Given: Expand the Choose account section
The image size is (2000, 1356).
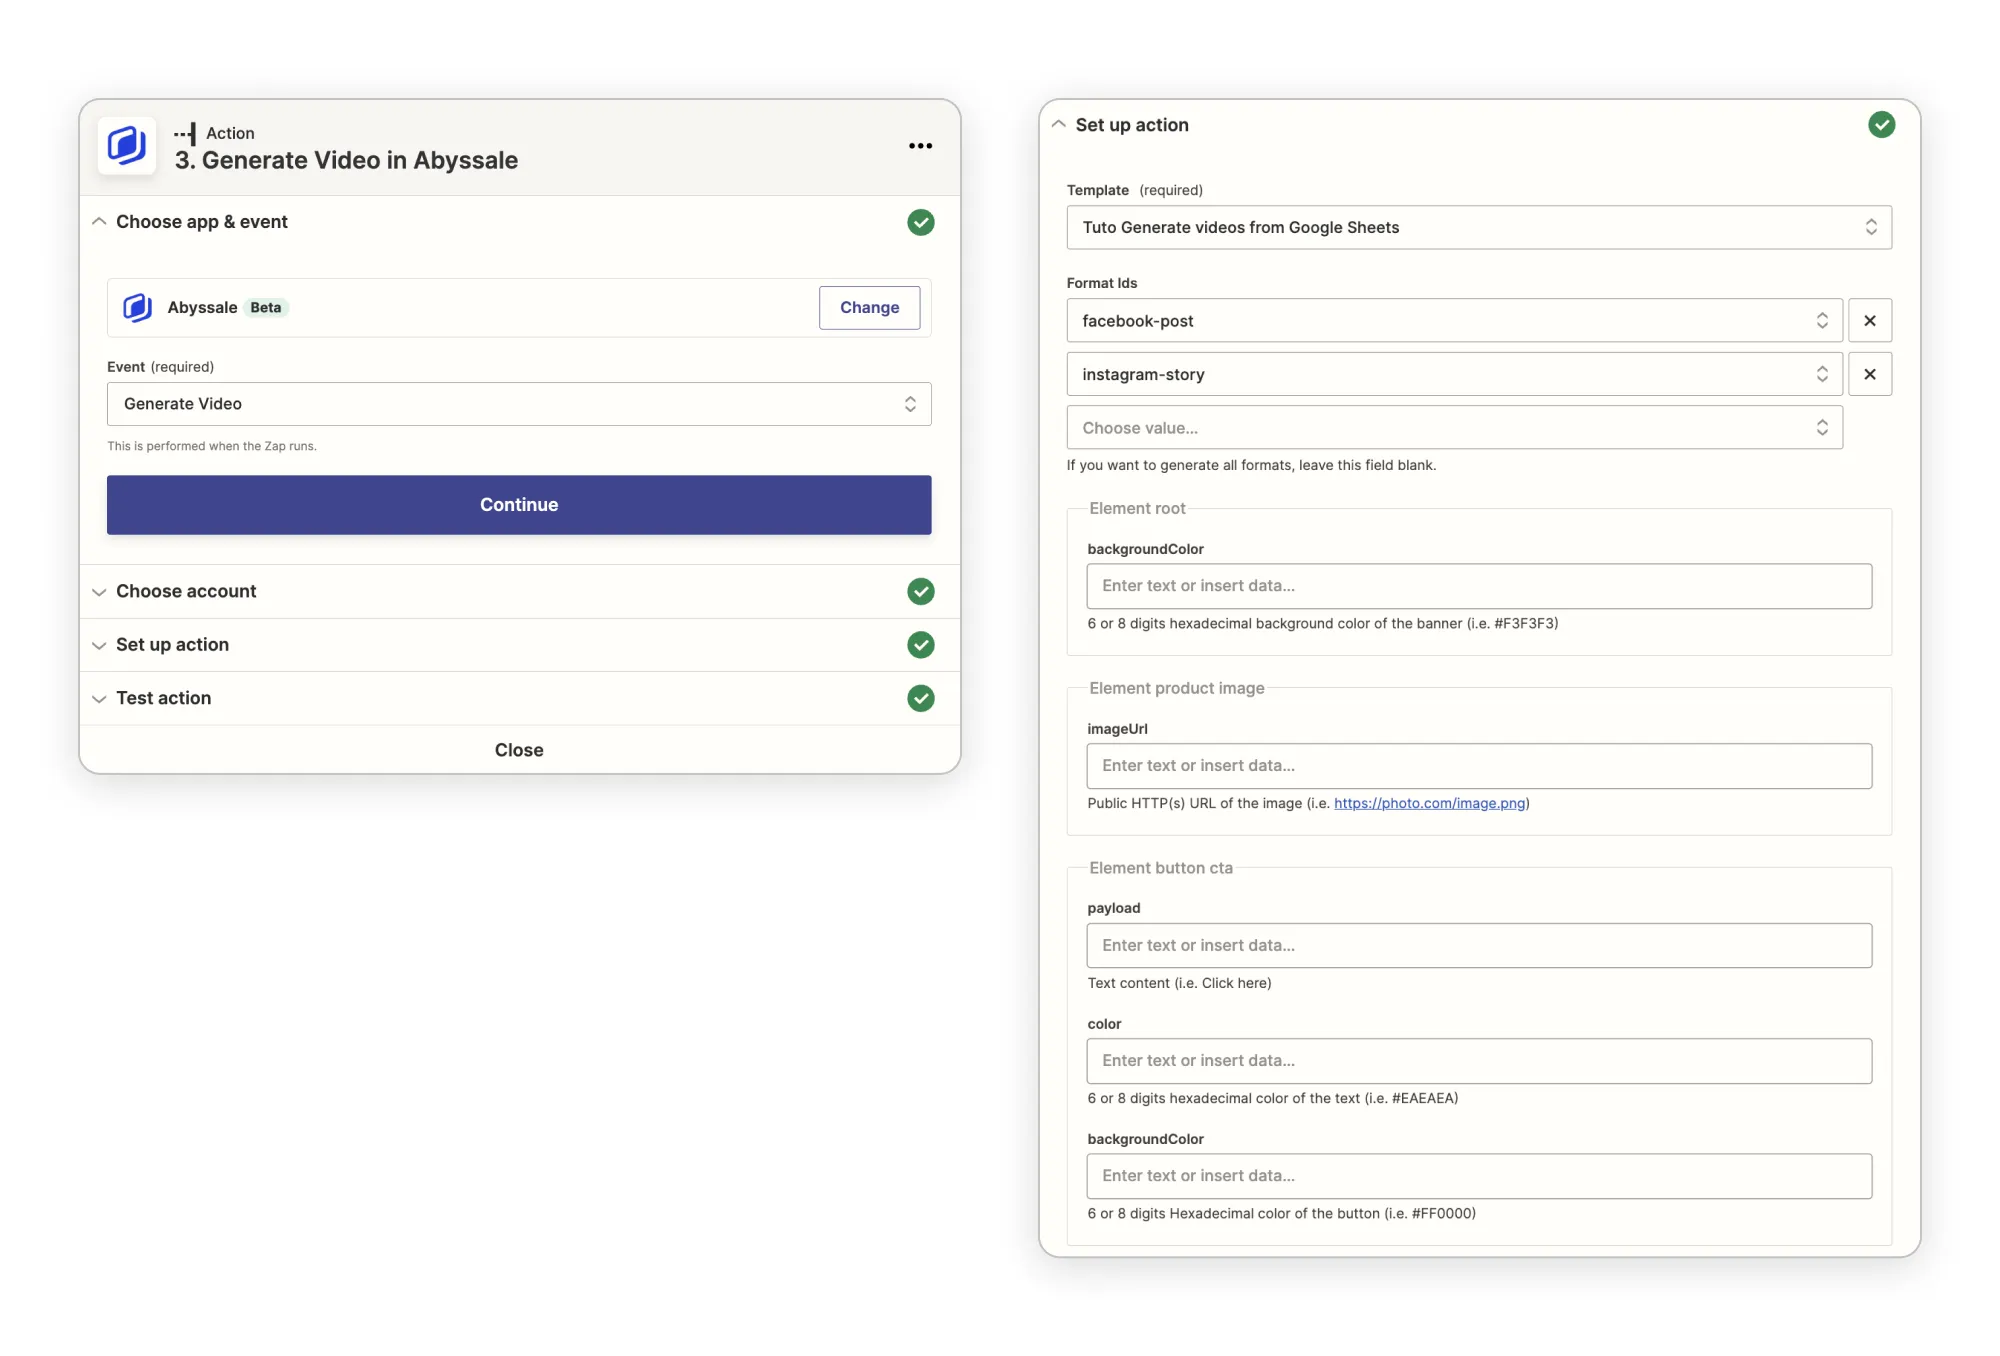Looking at the screenshot, I should [99, 591].
